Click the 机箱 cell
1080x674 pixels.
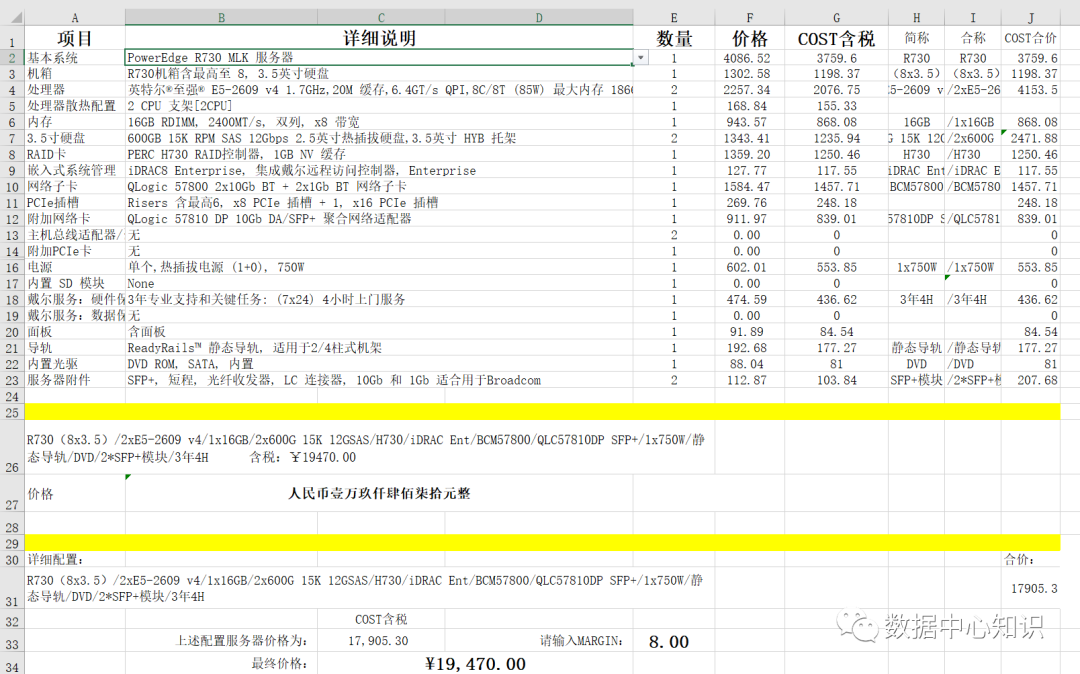click(x=75, y=74)
